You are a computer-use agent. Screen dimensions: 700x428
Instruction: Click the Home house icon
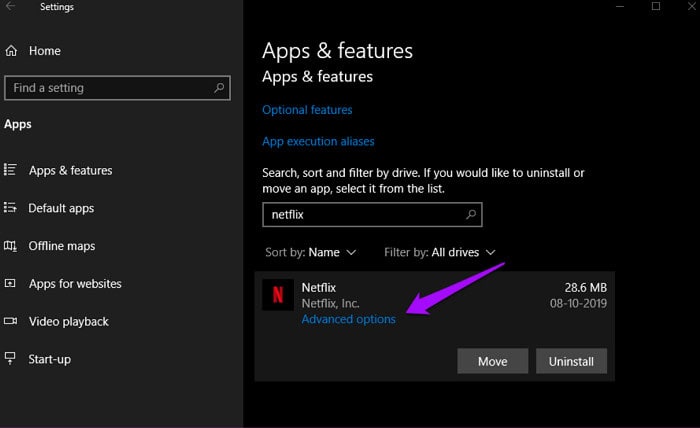coord(11,51)
